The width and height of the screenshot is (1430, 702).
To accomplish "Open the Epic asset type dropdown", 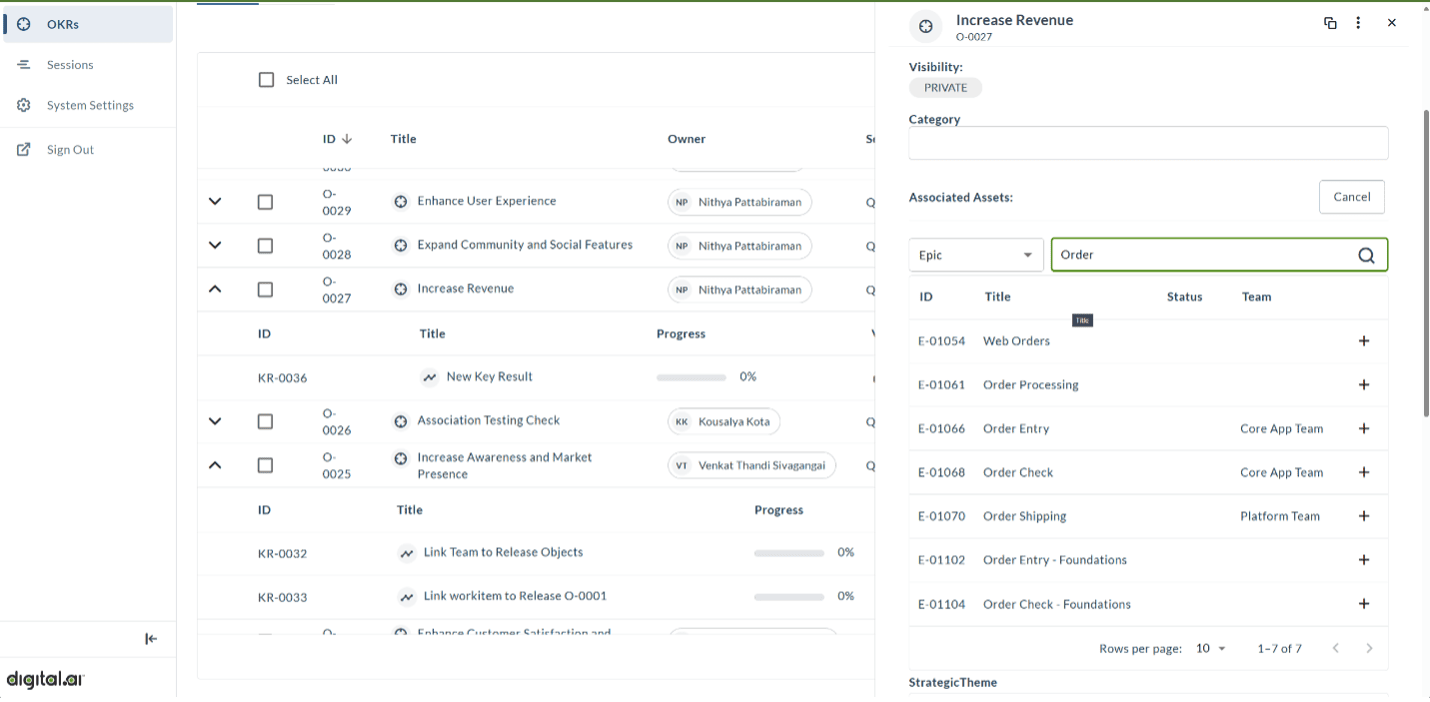I will tap(976, 255).
